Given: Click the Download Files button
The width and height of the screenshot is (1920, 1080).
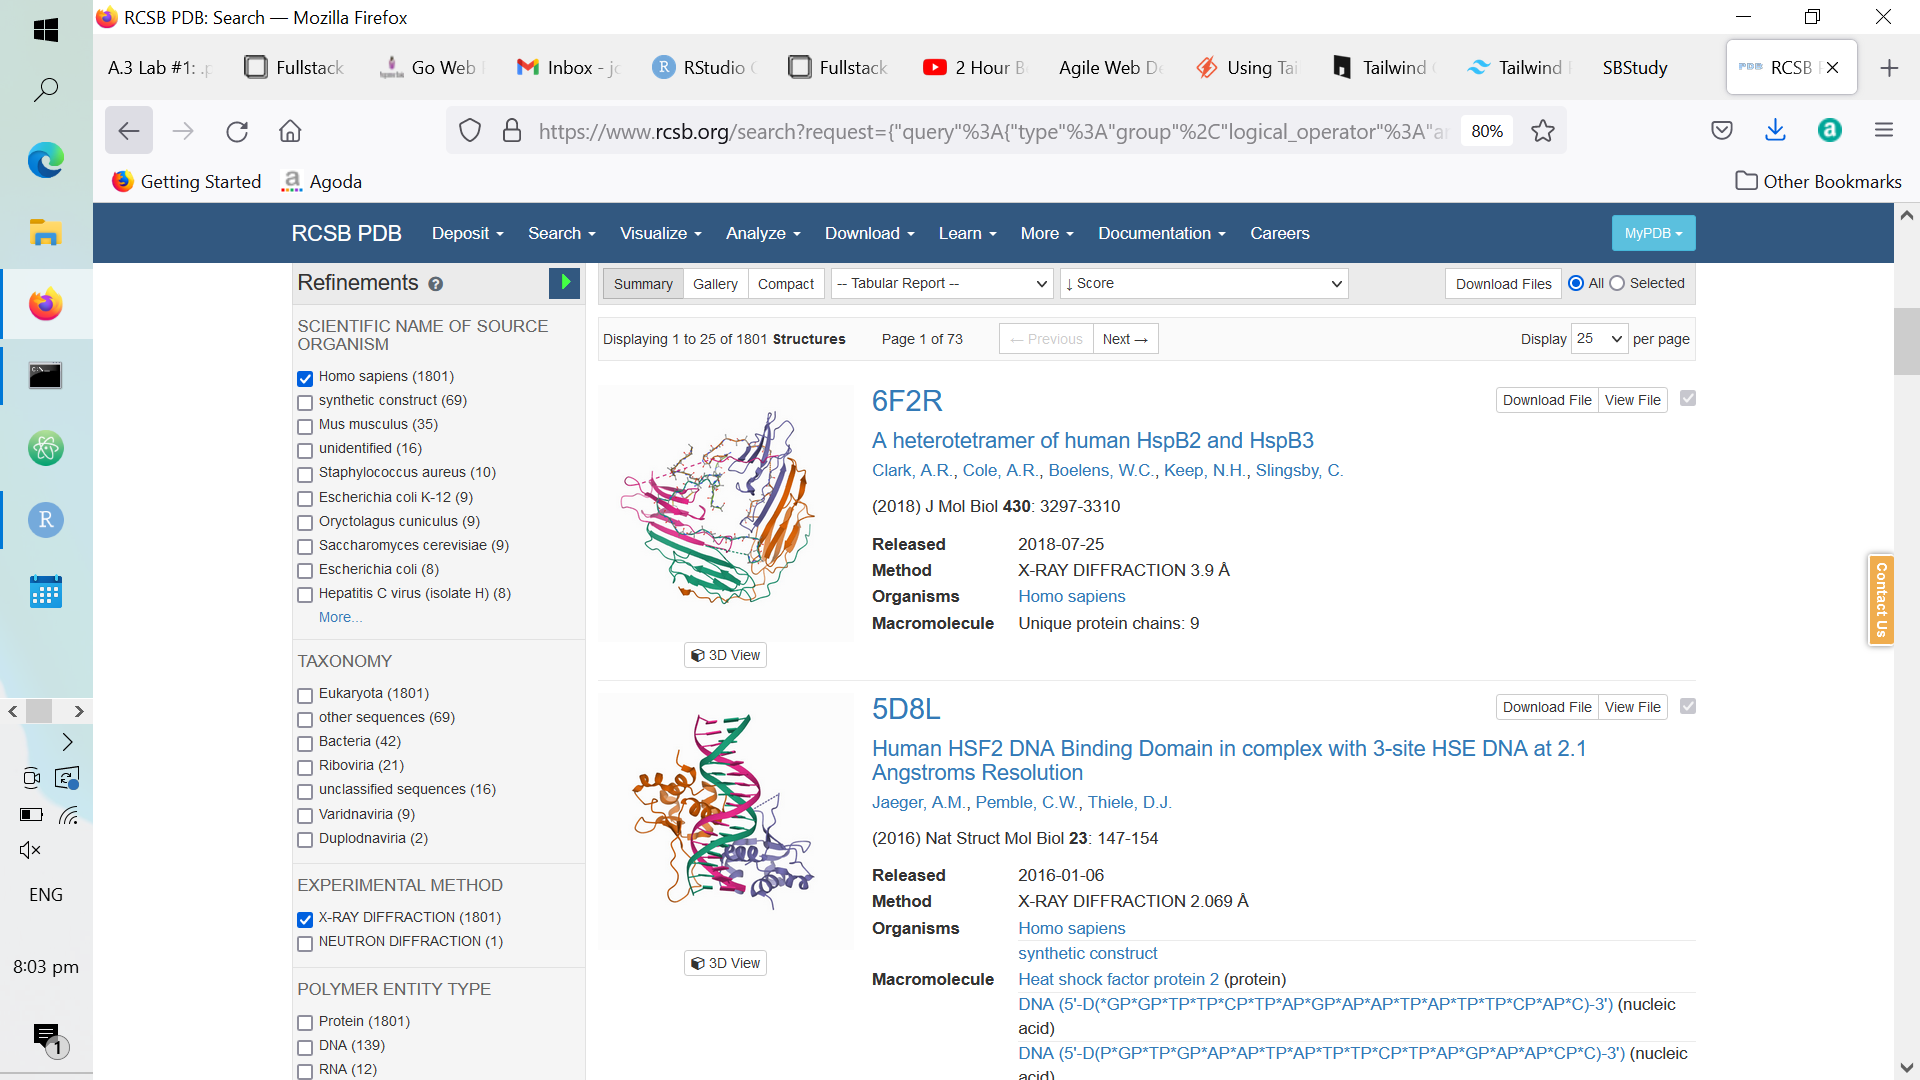Looking at the screenshot, I should (1502, 284).
